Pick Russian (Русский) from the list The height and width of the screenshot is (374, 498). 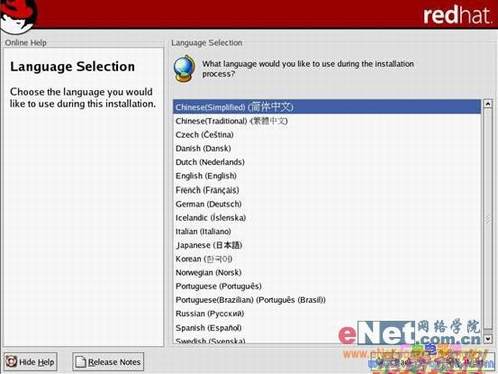[x=327, y=314]
